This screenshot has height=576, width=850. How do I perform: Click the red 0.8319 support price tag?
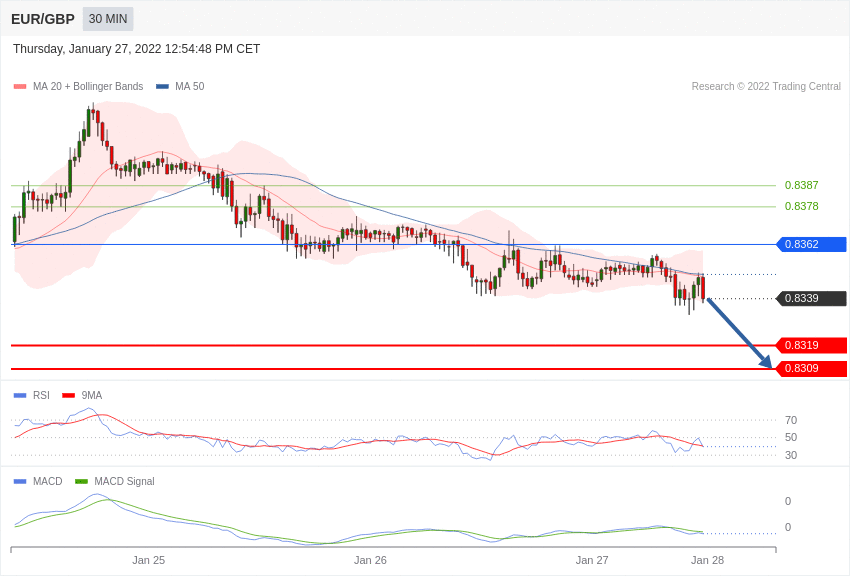pos(812,345)
